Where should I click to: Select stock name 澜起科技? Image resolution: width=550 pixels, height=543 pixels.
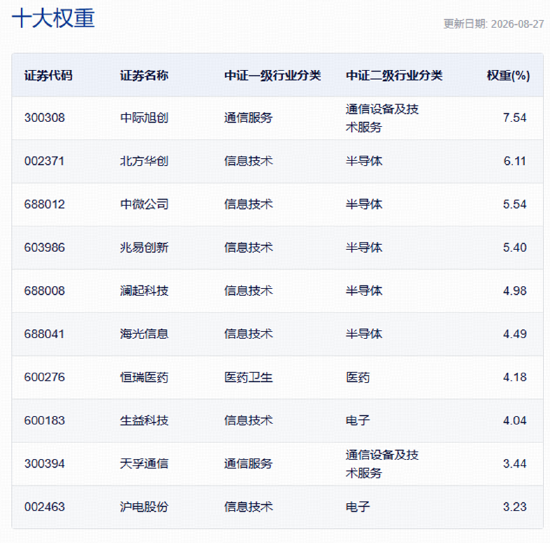144,291
